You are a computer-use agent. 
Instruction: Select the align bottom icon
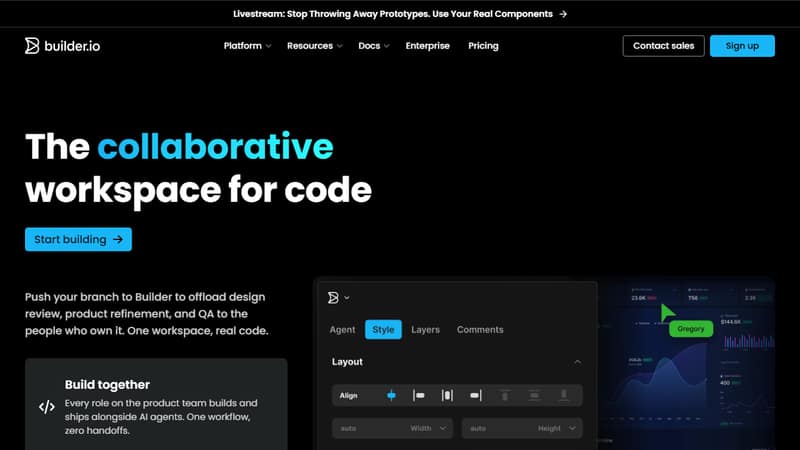pyautogui.click(x=564, y=395)
